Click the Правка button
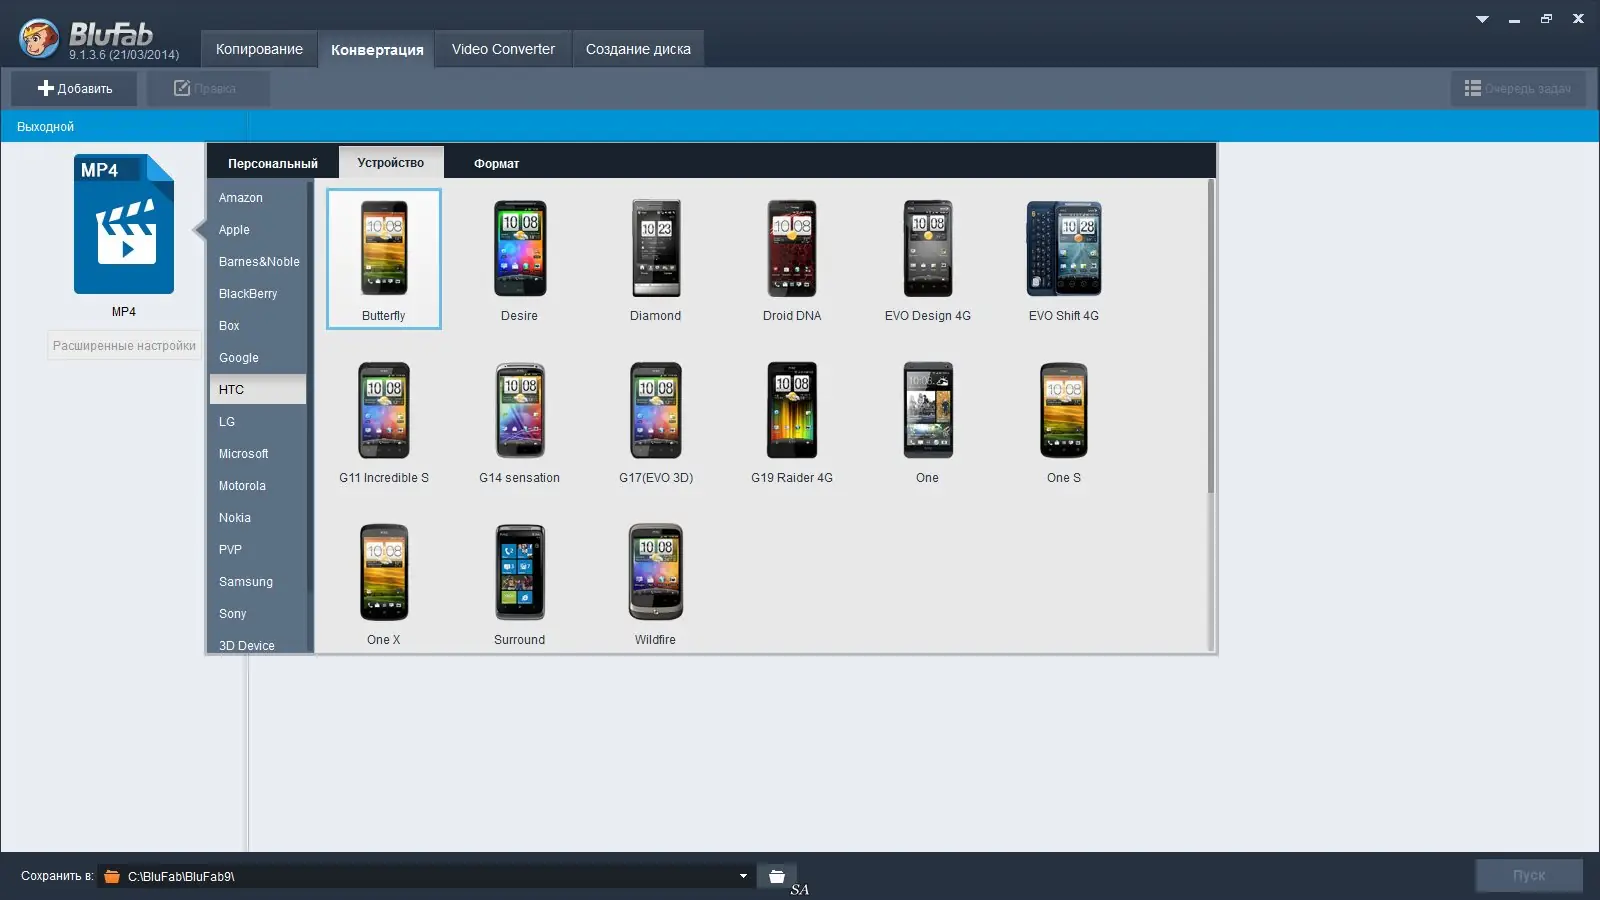Screen dimensions: 1600x900 tap(208, 88)
